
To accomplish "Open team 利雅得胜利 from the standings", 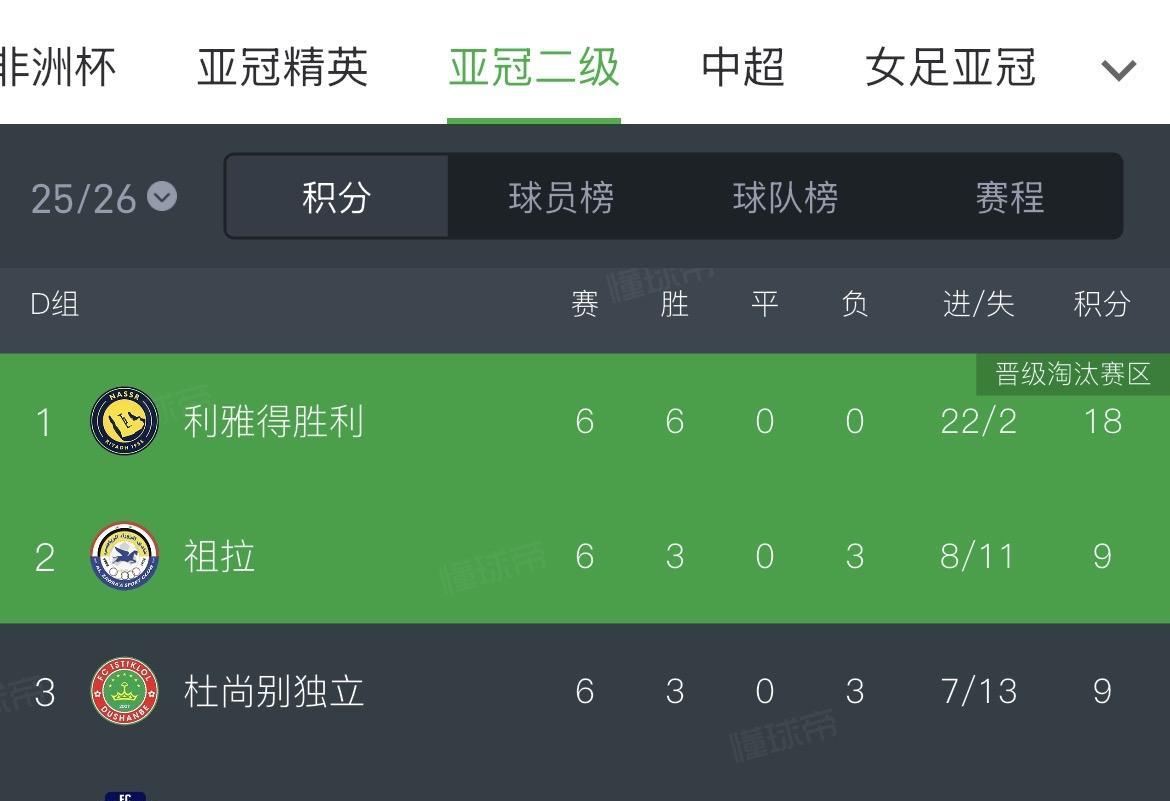I will click(x=273, y=421).
